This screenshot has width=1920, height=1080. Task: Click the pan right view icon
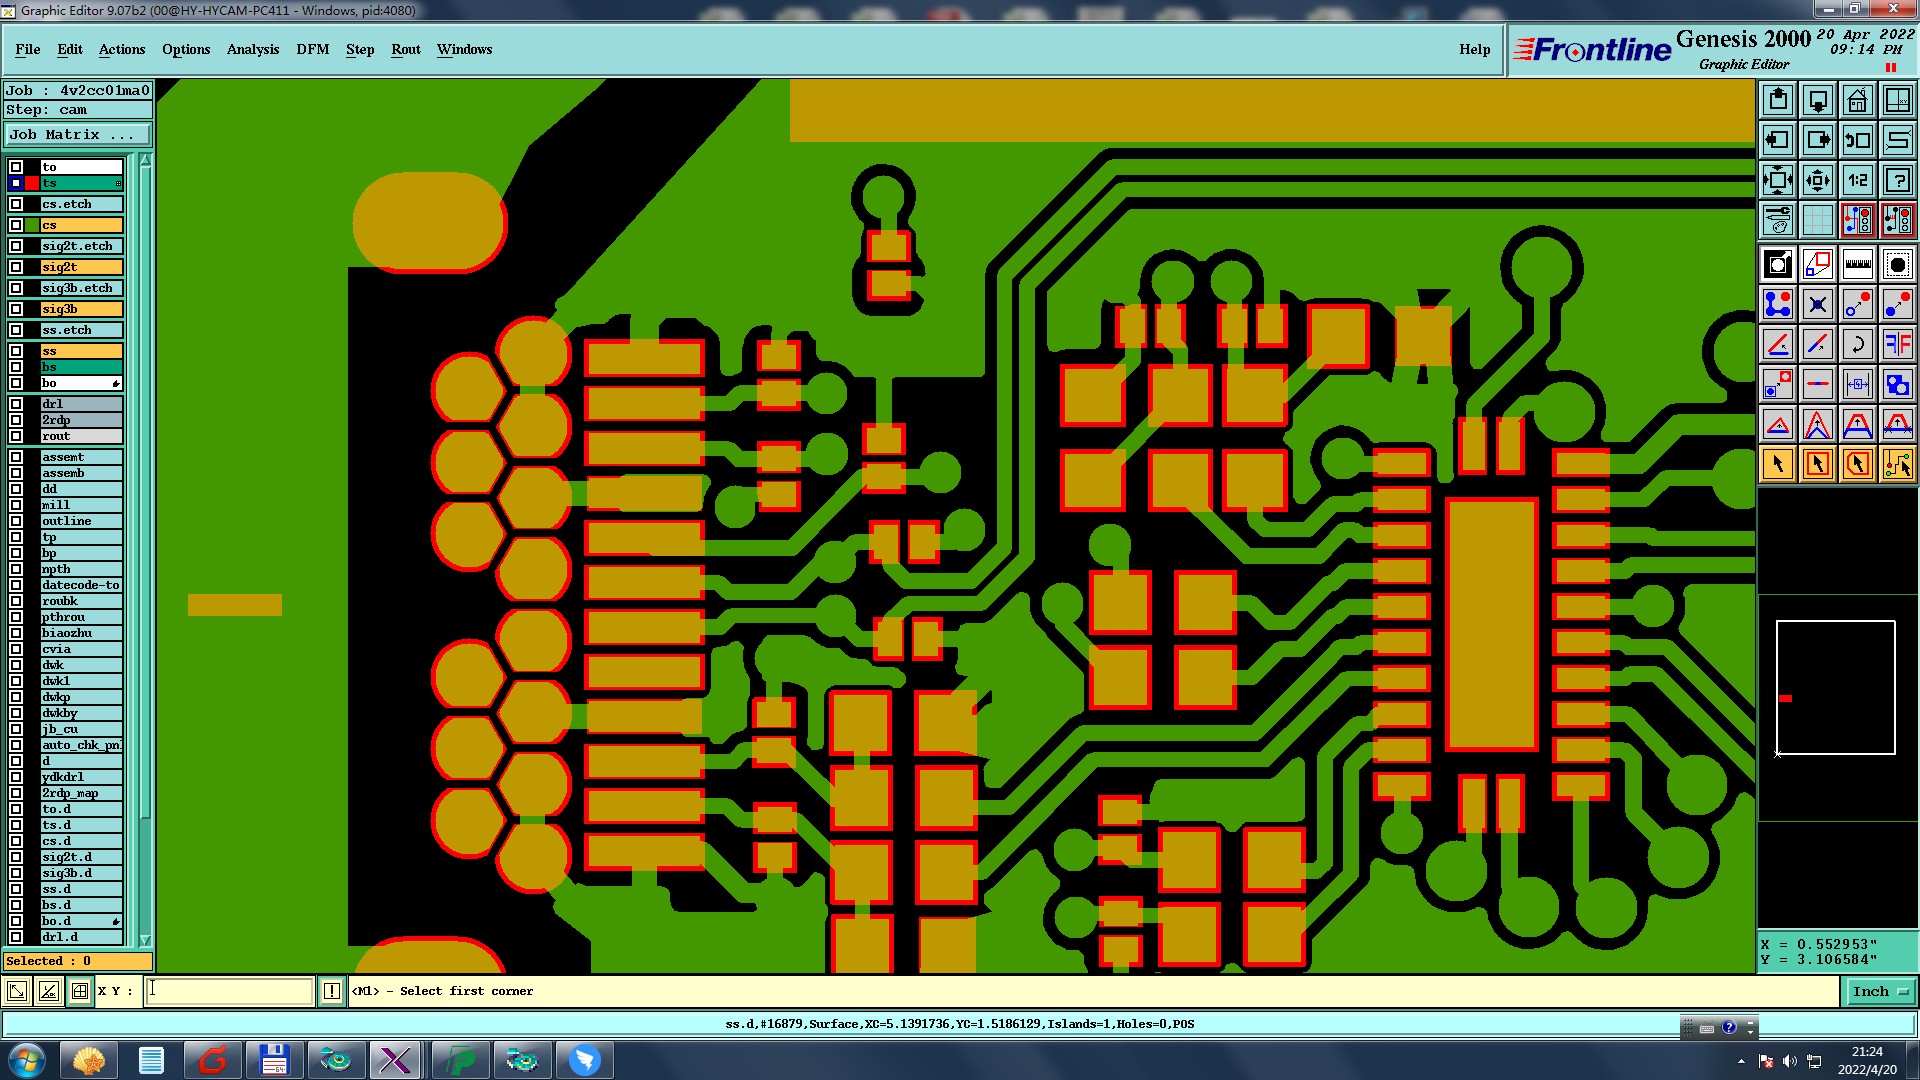click(x=1818, y=140)
